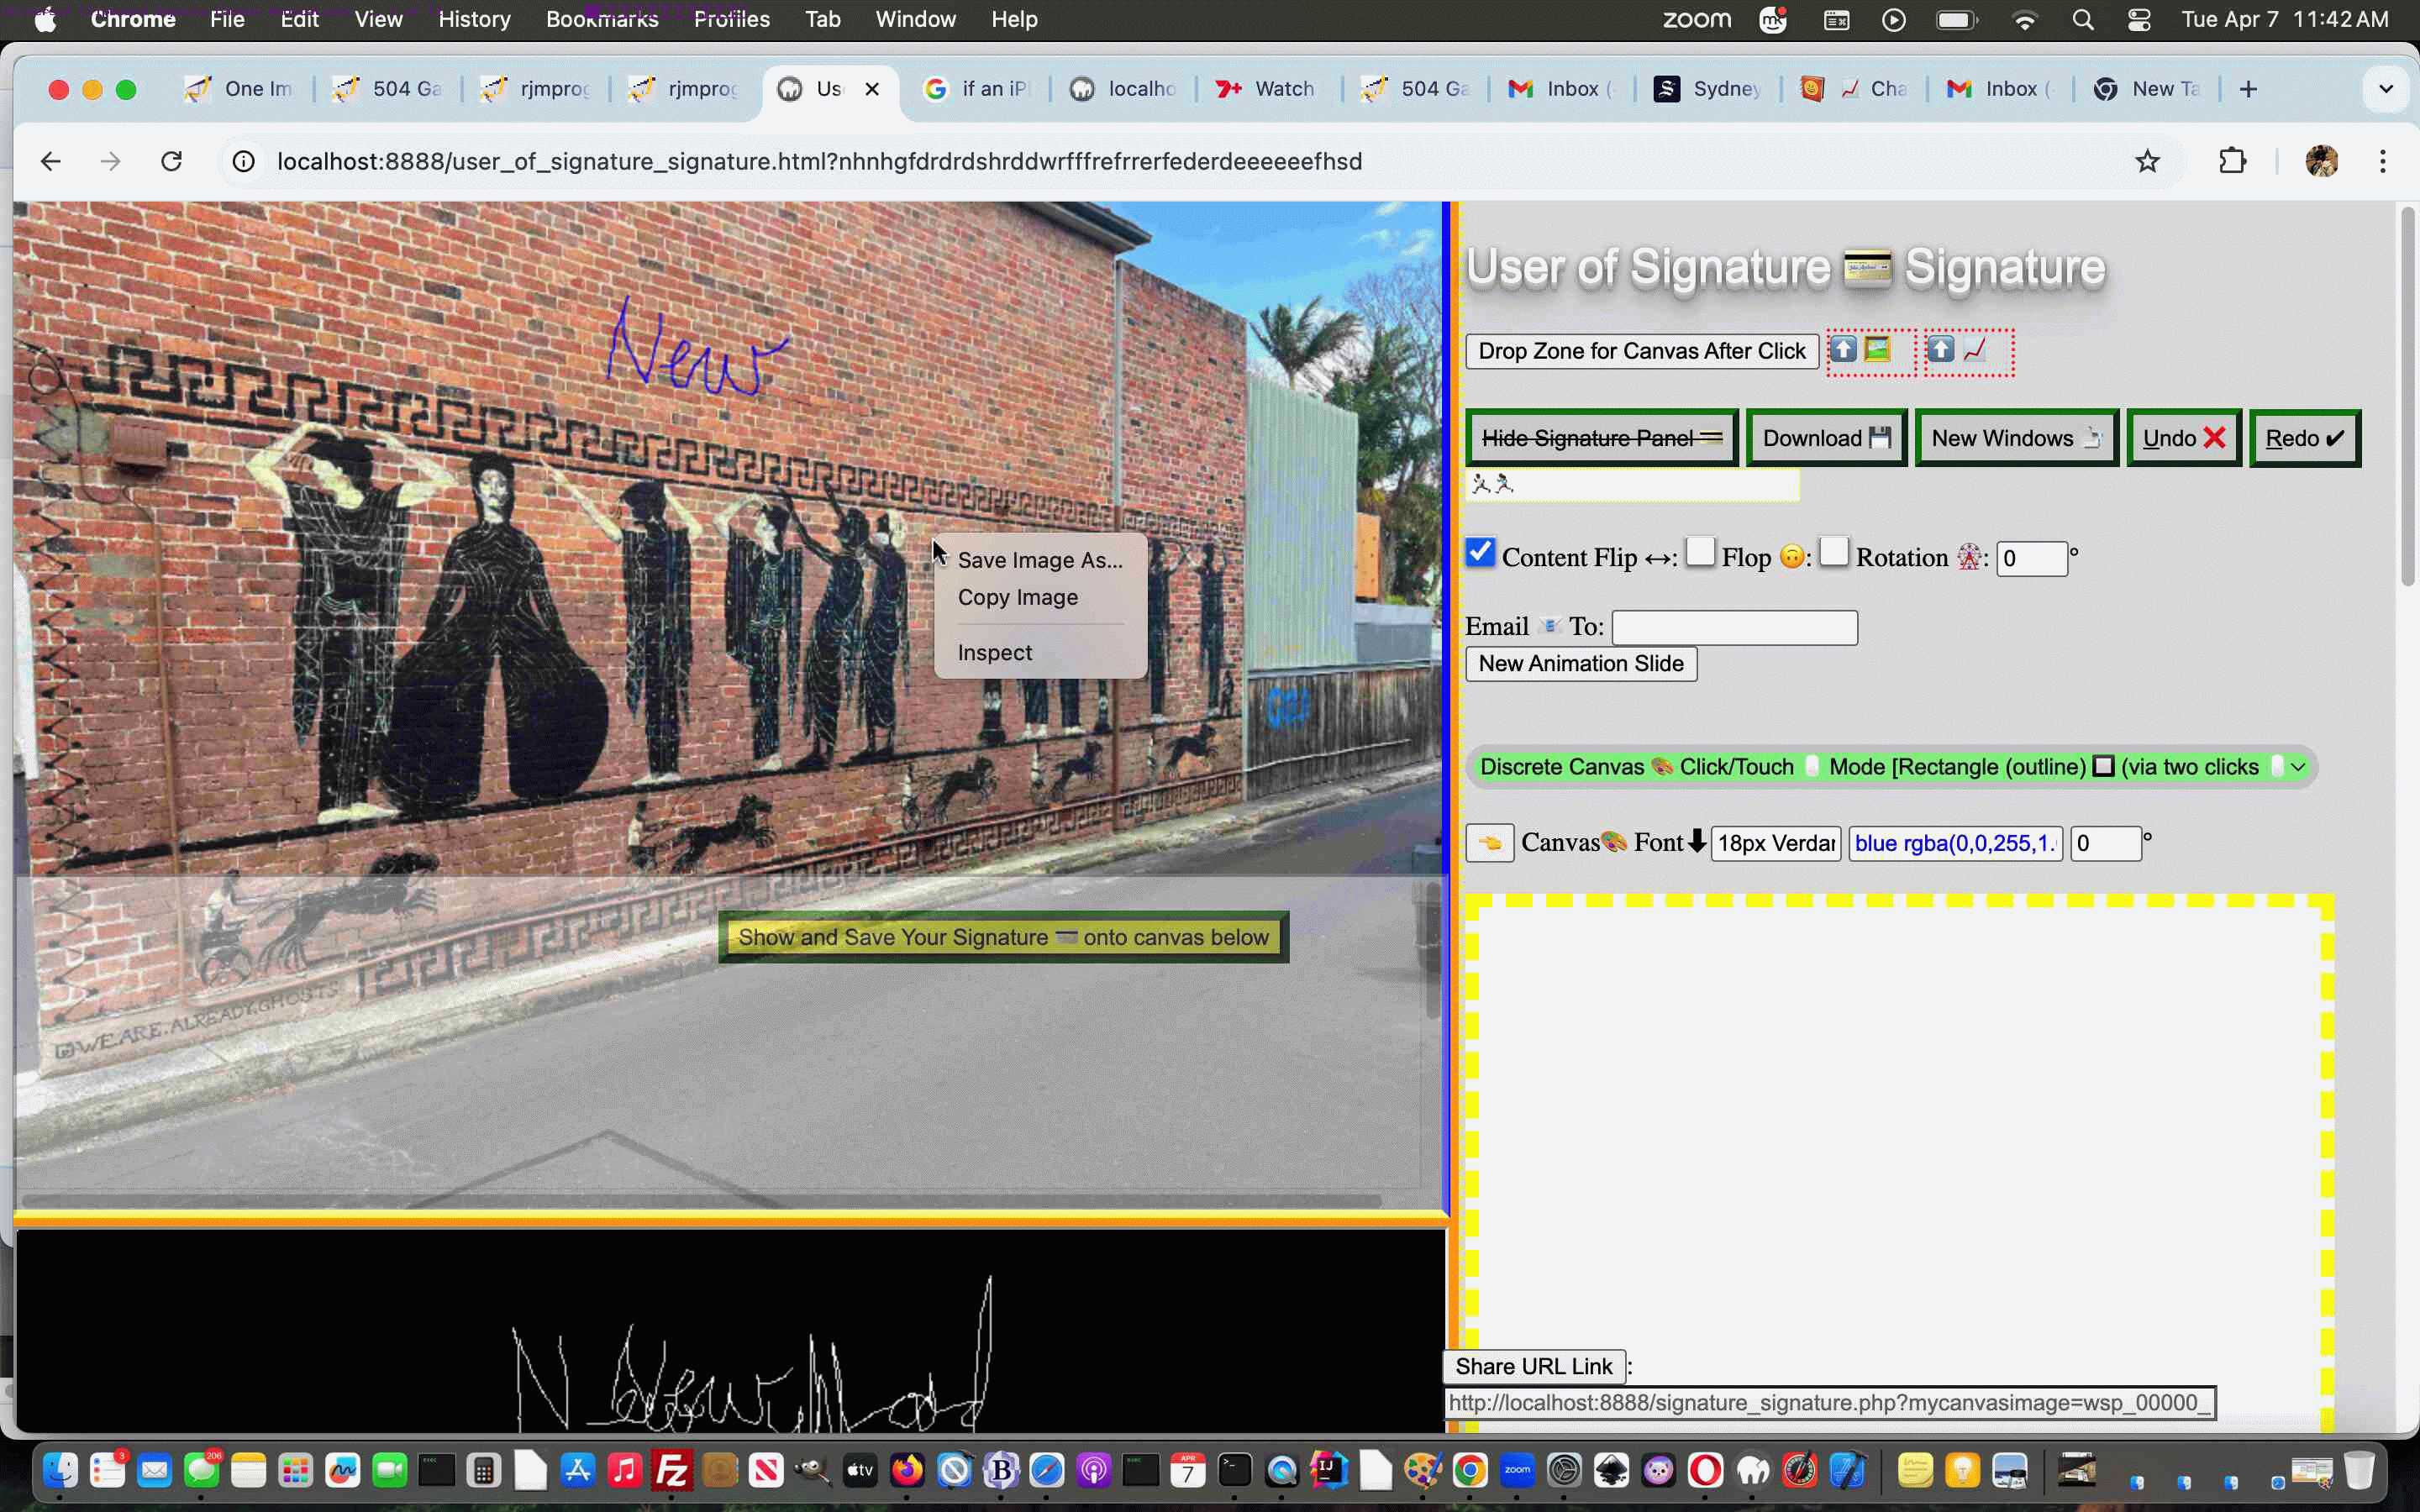Click the envelope icon next to Email label
The height and width of the screenshot is (1512, 2420).
1550,624
